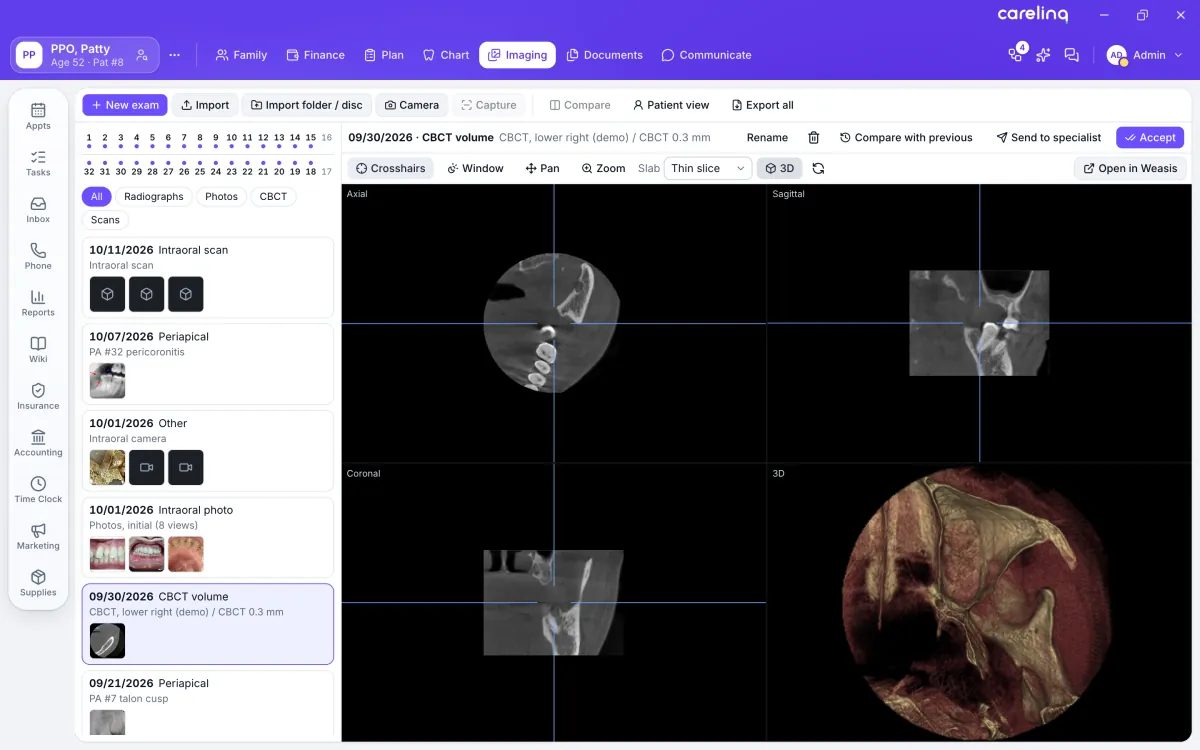Viewport: 1200px width, 750px height.
Task: Open the Chart tab
Action: coord(446,55)
